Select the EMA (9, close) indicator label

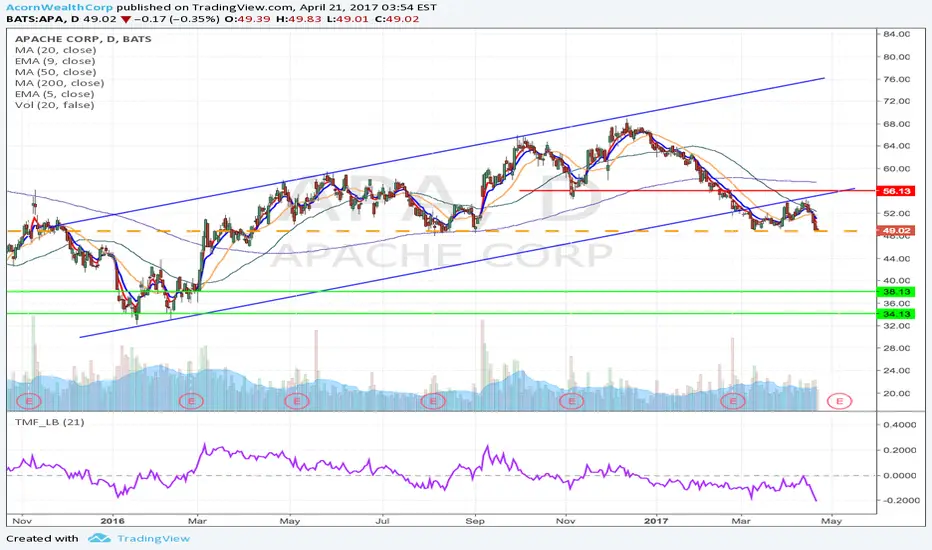pos(55,61)
